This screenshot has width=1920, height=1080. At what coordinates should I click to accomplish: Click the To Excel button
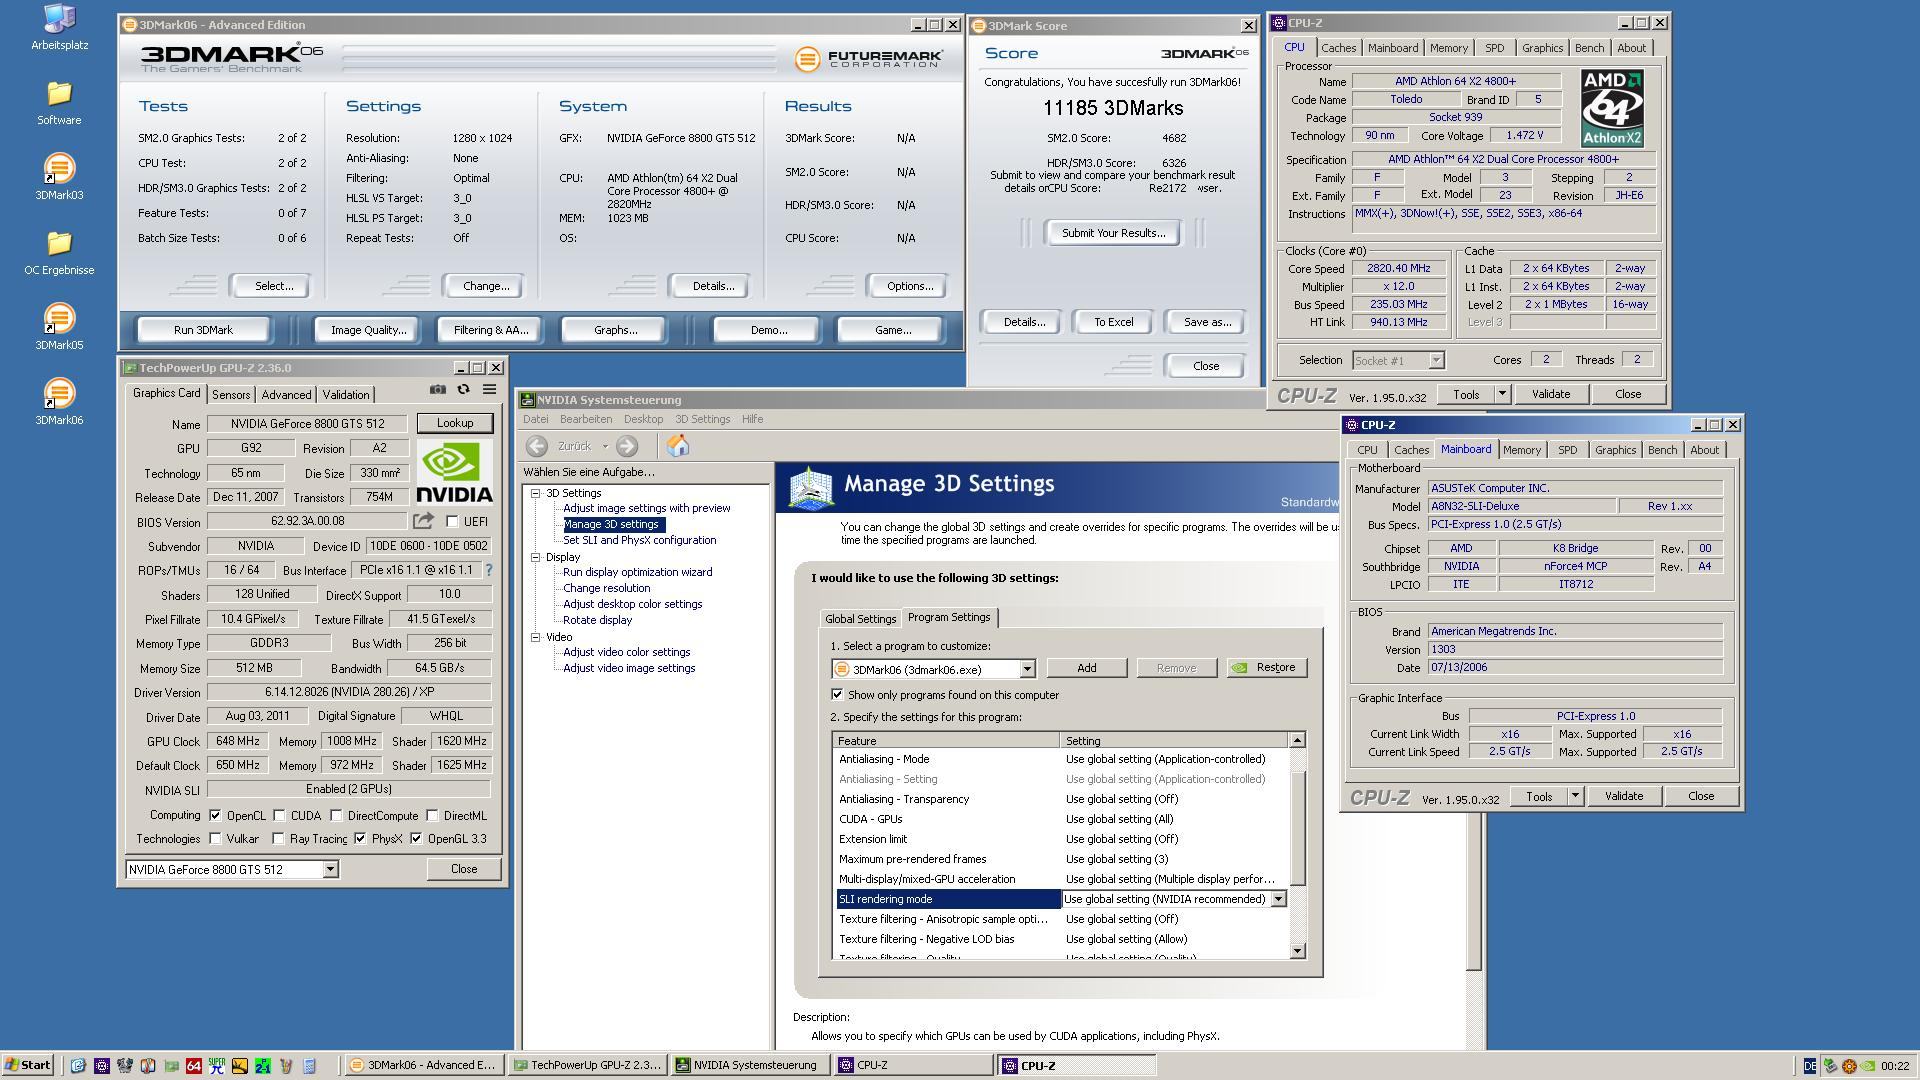point(1113,322)
